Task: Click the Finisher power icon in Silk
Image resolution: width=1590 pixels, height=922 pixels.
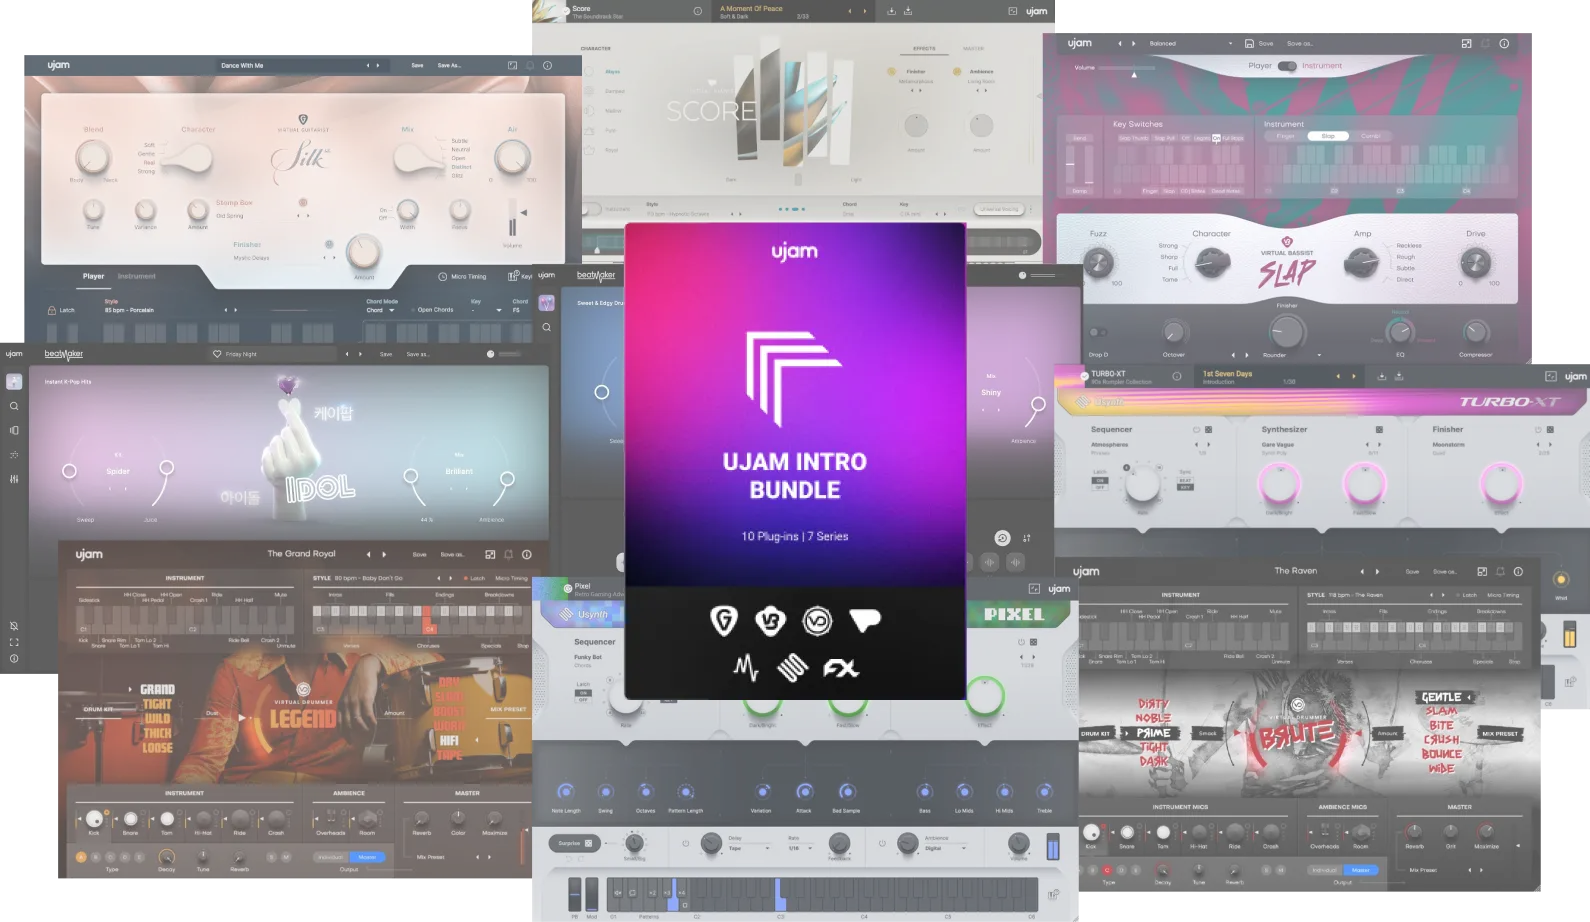Action: click(x=329, y=244)
